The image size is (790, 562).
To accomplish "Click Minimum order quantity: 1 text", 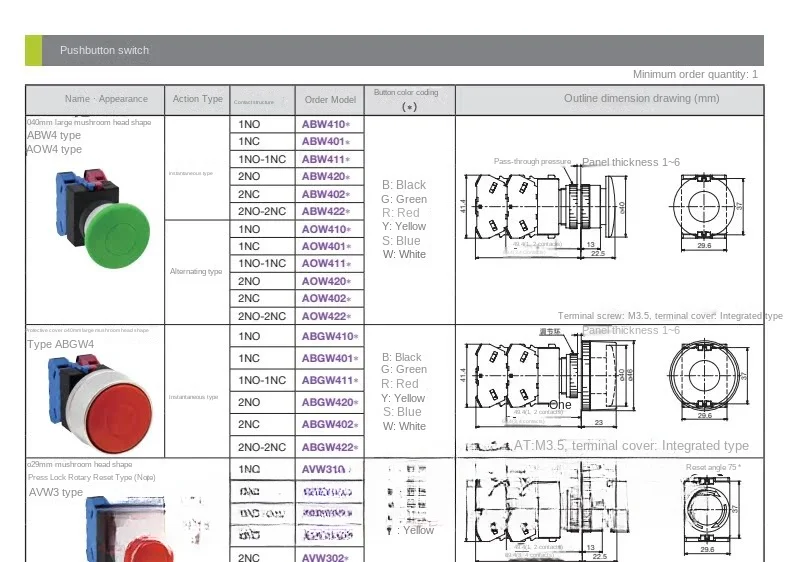I will pyautogui.click(x=695, y=75).
